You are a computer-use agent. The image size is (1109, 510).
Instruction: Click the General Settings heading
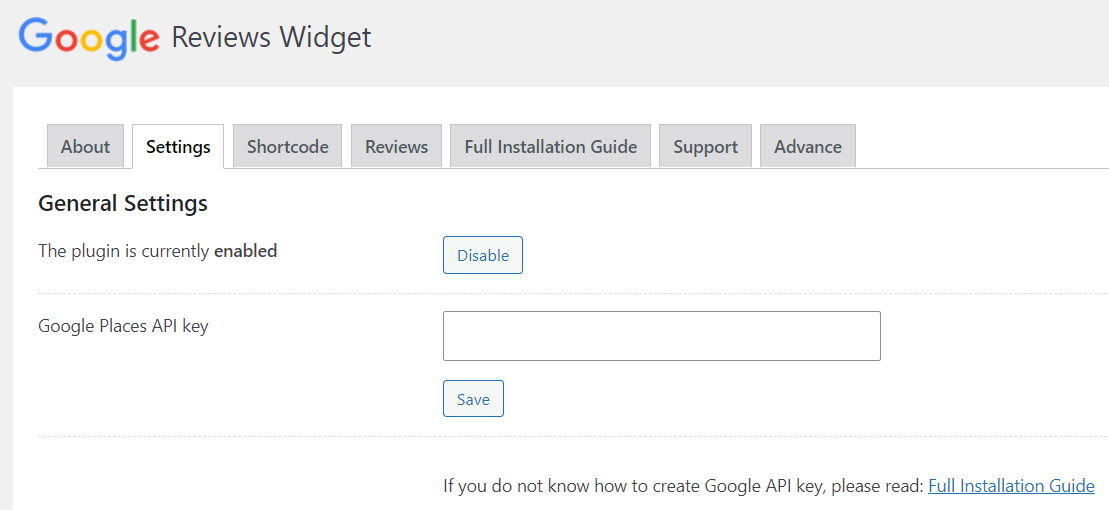click(123, 204)
